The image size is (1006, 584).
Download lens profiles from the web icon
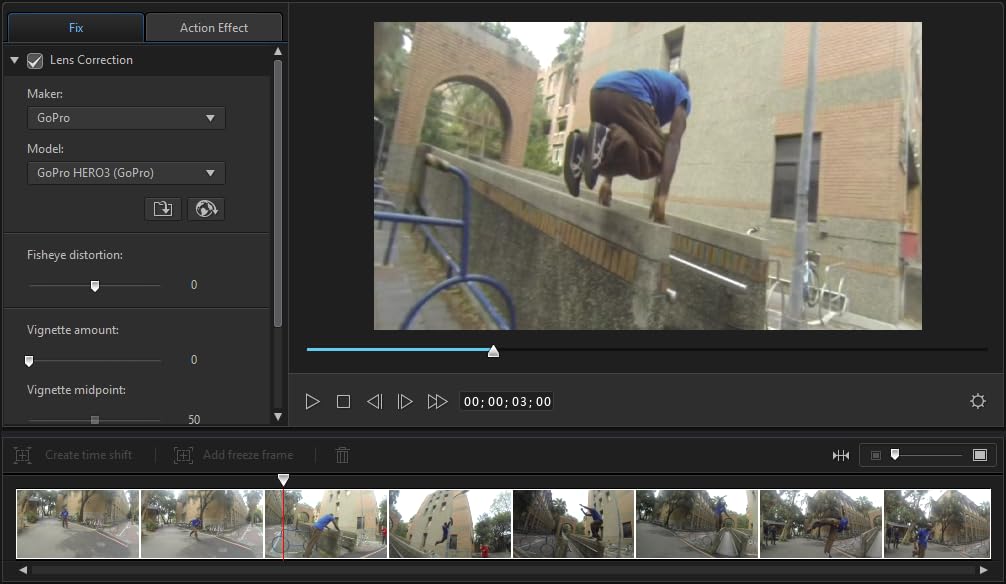coord(206,209)
